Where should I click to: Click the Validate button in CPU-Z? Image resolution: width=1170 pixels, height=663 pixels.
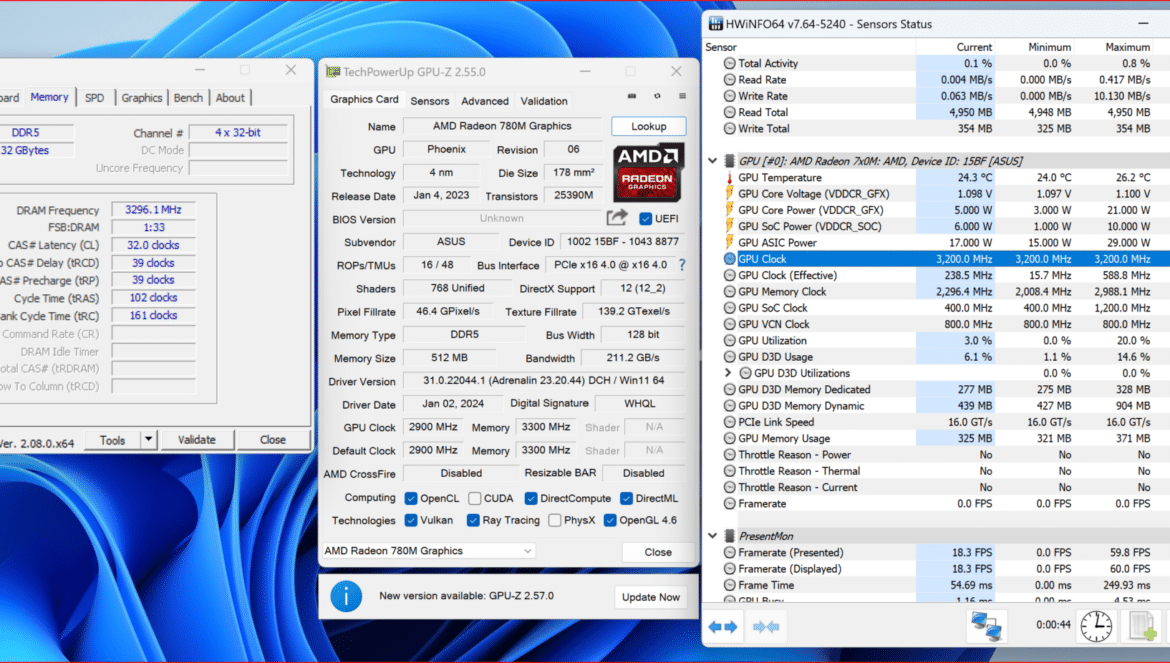pos(197,440)
